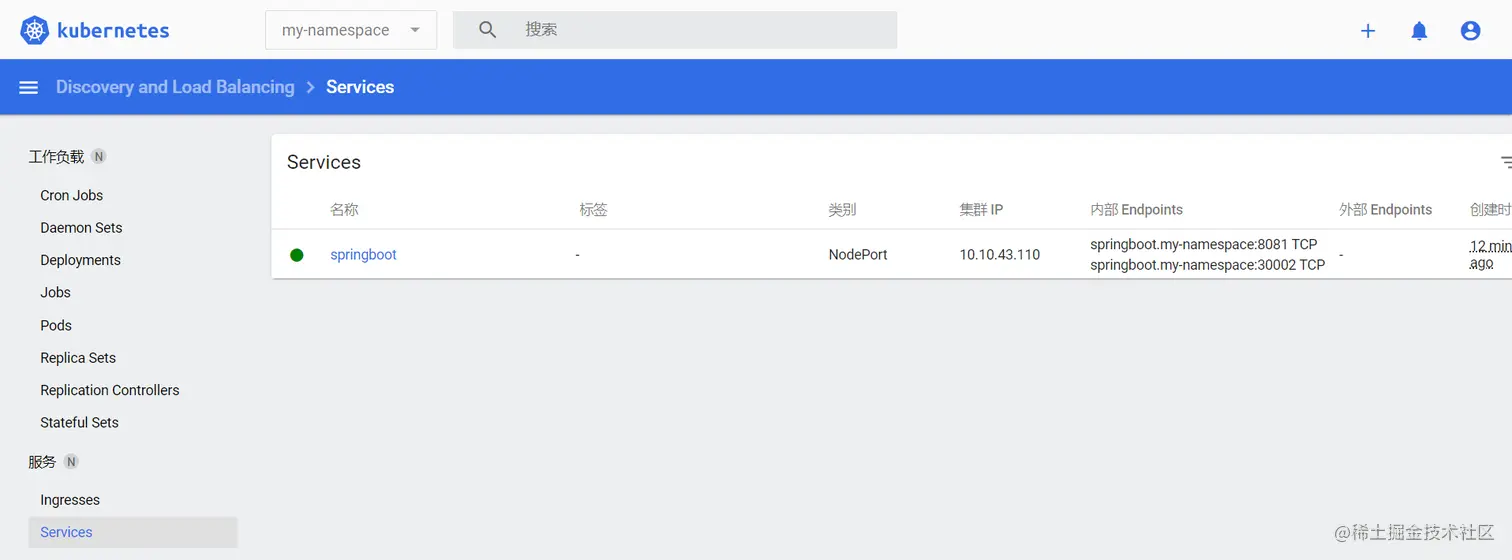Click the 内部 Endpoints column header
This screenshot has width=1512, height=560.
click(x=1136, y=210)
